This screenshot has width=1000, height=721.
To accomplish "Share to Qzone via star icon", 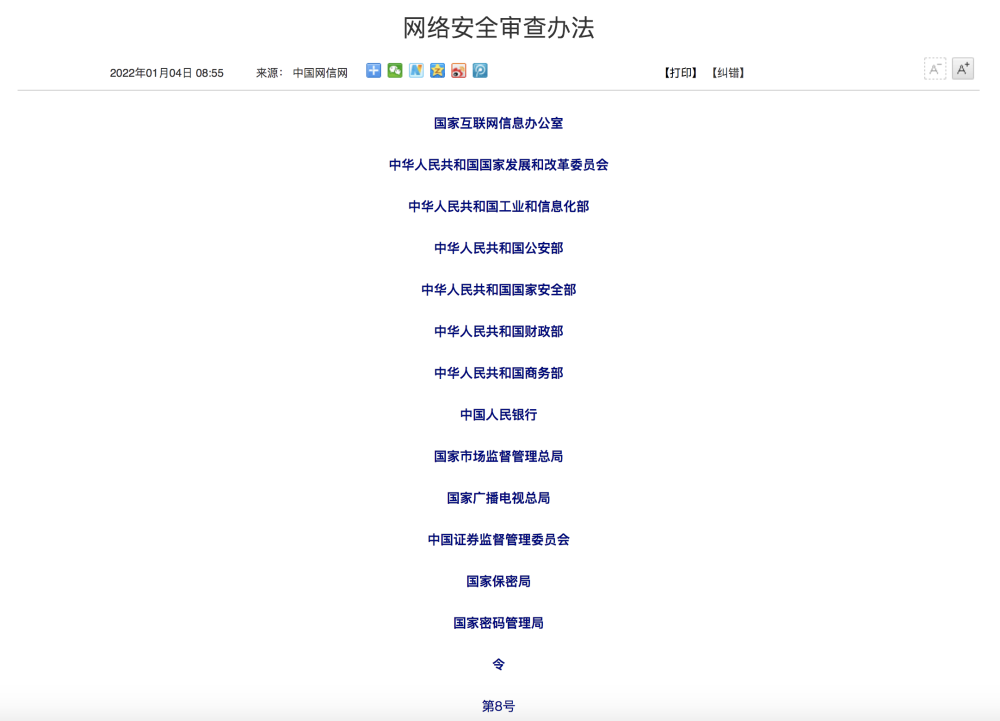I will tap(438, 71).
